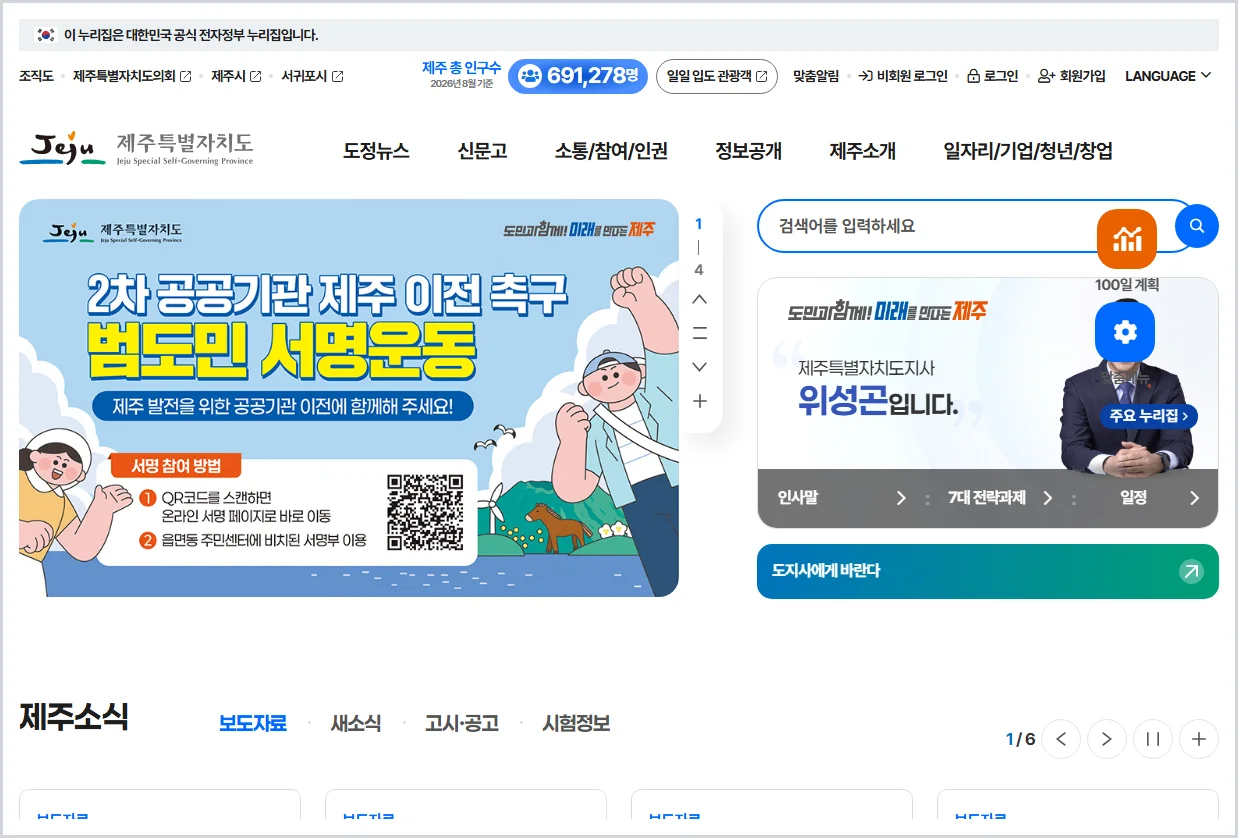Click the population people icon badge

click(530, 76)
